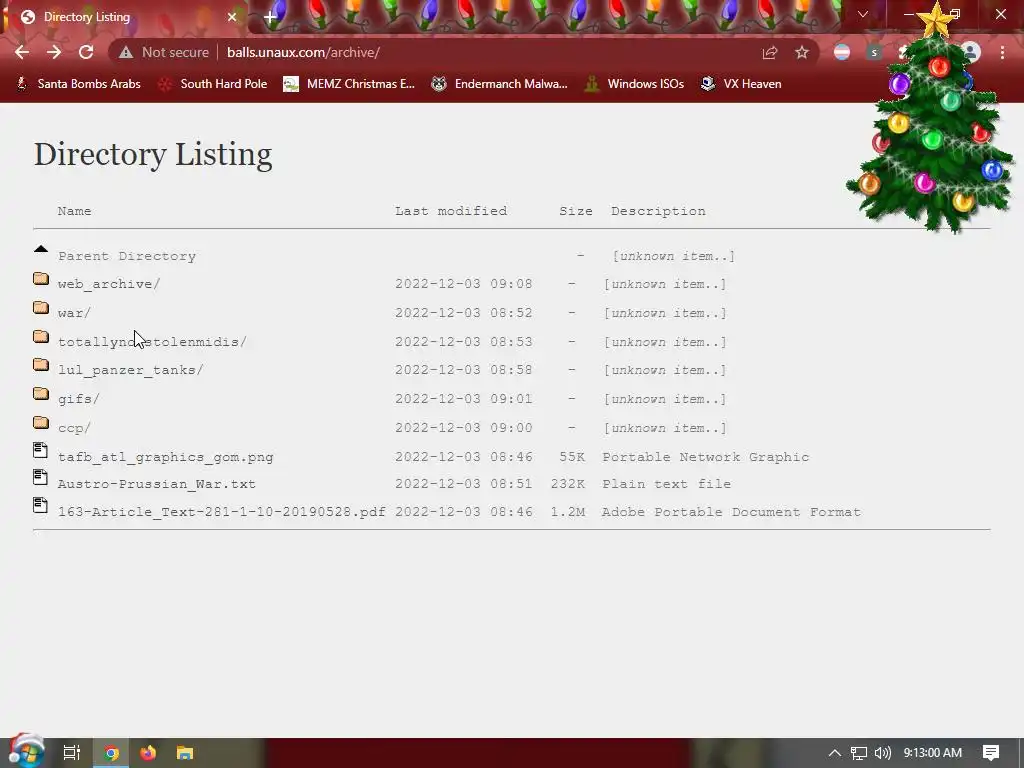This screenshot has height=768, width=1024.
Task: Open the South Hard Pole bookmark
Action: click(x=213, y=84)
